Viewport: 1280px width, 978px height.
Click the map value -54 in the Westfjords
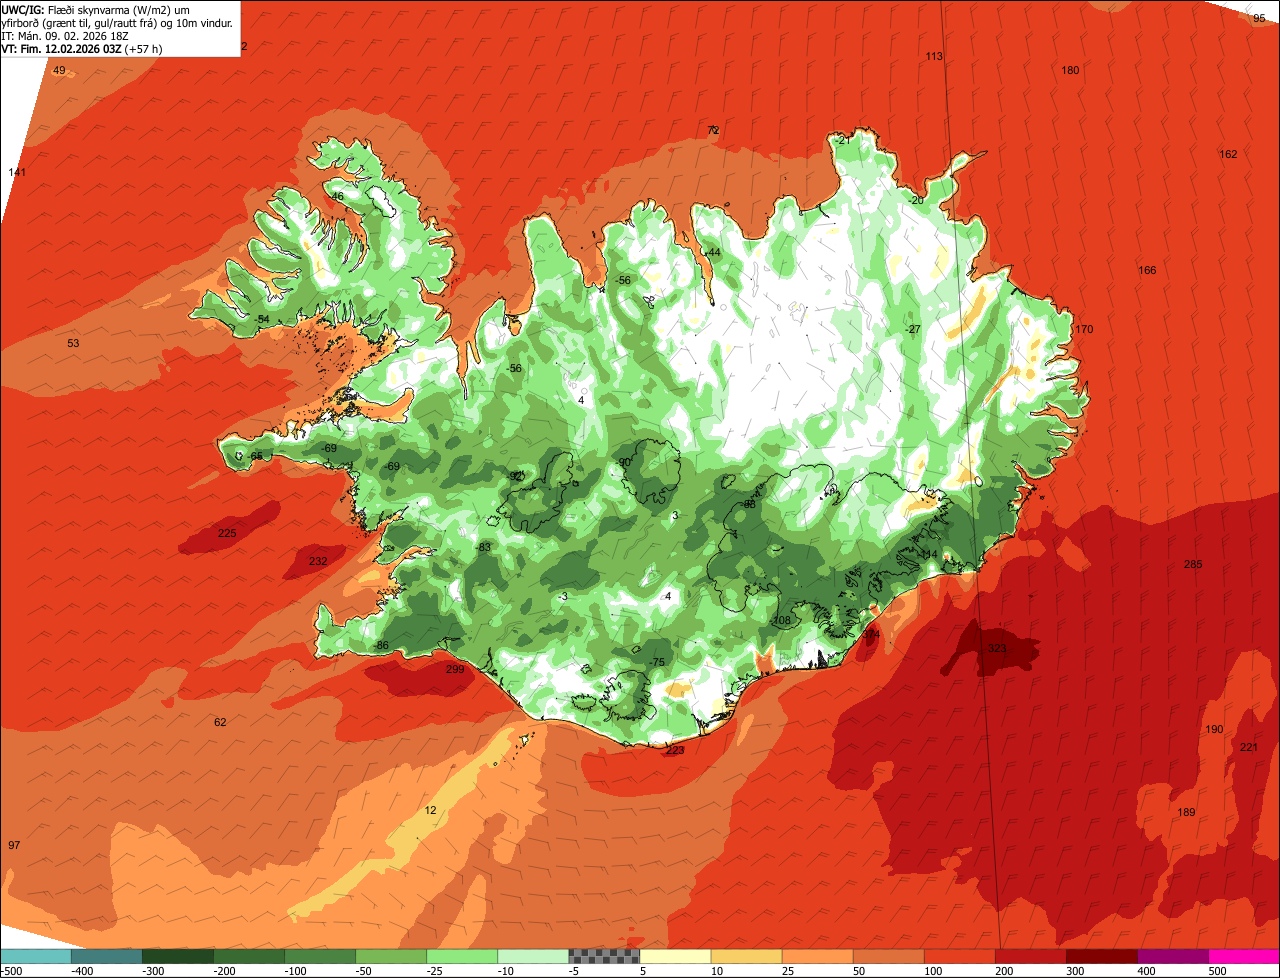263,319
